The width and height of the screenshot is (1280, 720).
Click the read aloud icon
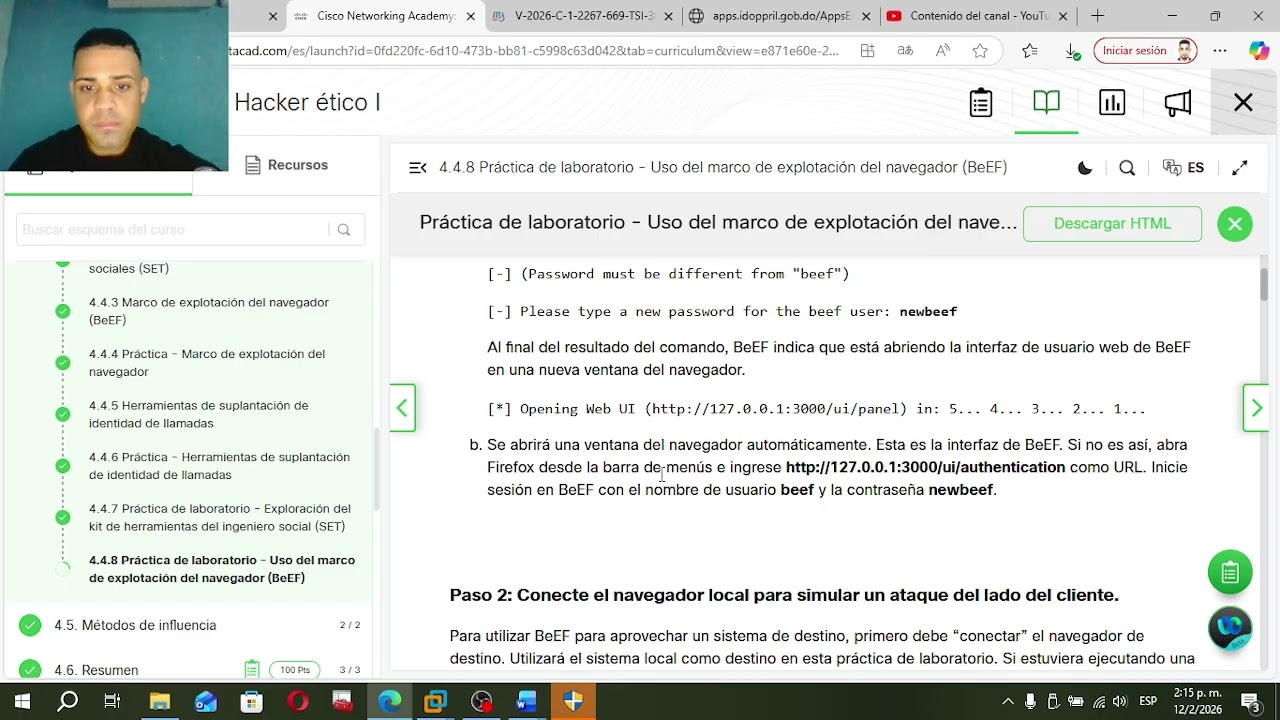(943, 51)
